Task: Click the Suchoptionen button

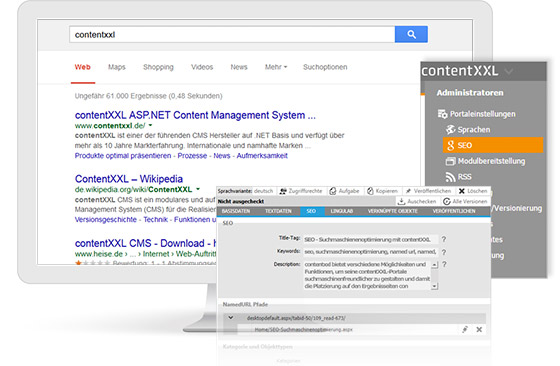Action: pyautogui.click(x=325, y=67)
